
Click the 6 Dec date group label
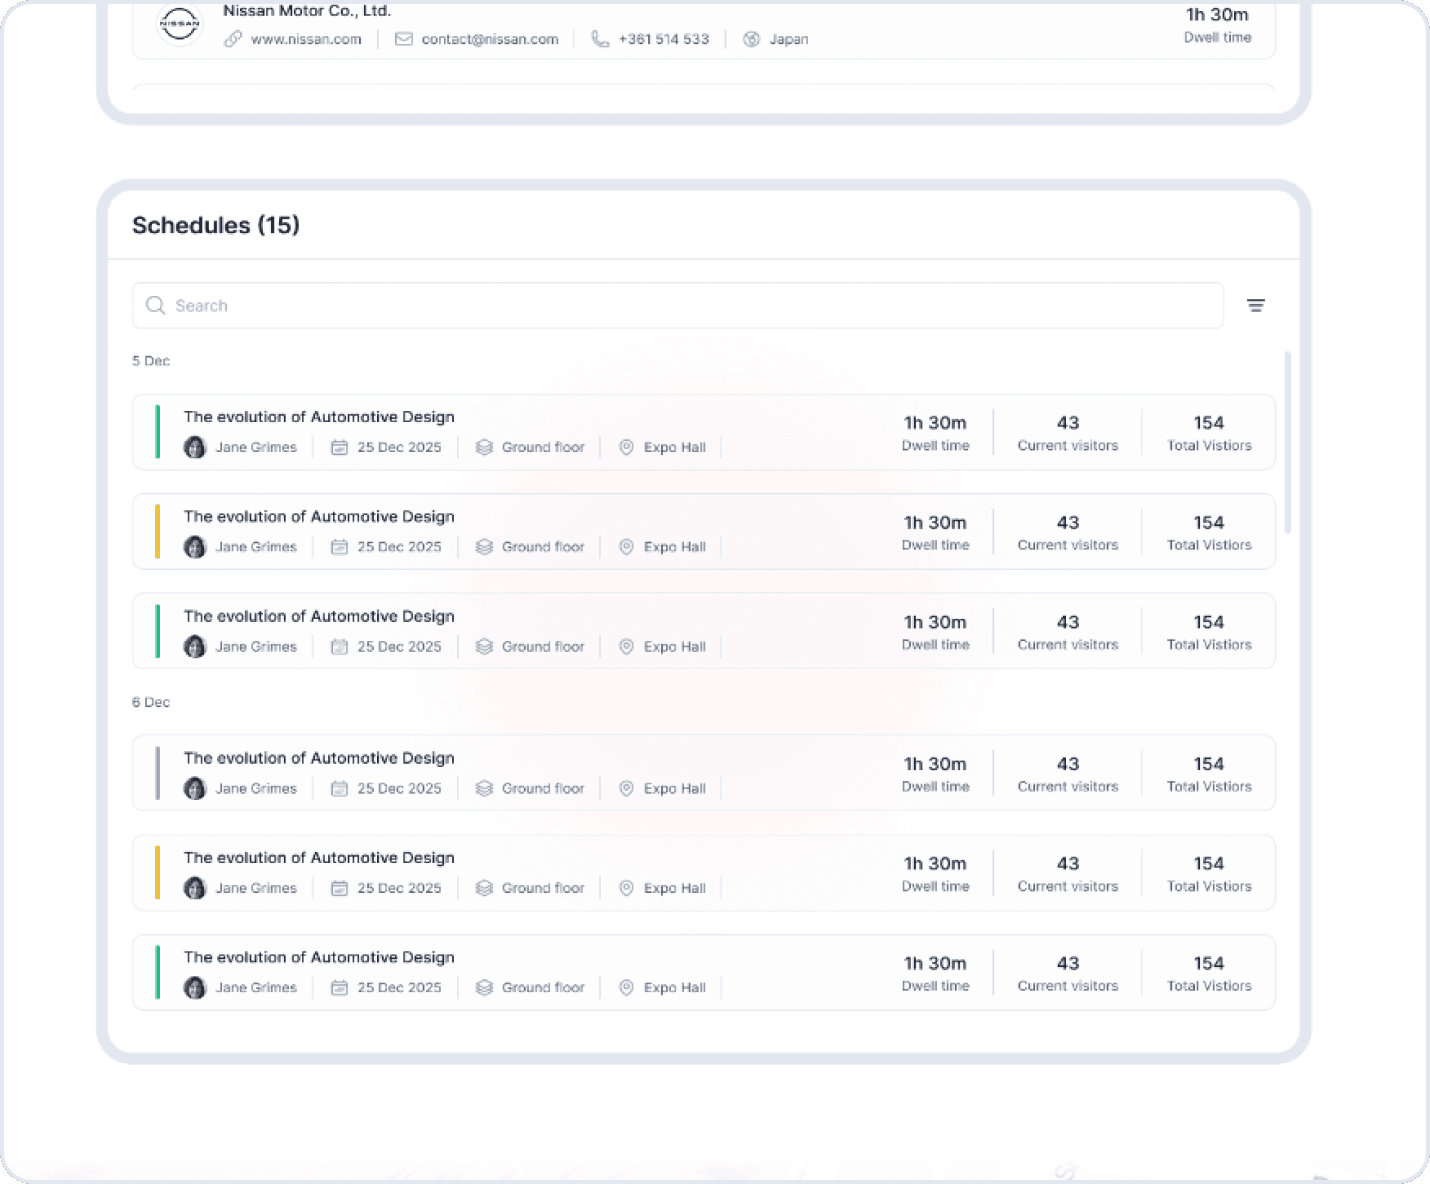tap(151, 702)
